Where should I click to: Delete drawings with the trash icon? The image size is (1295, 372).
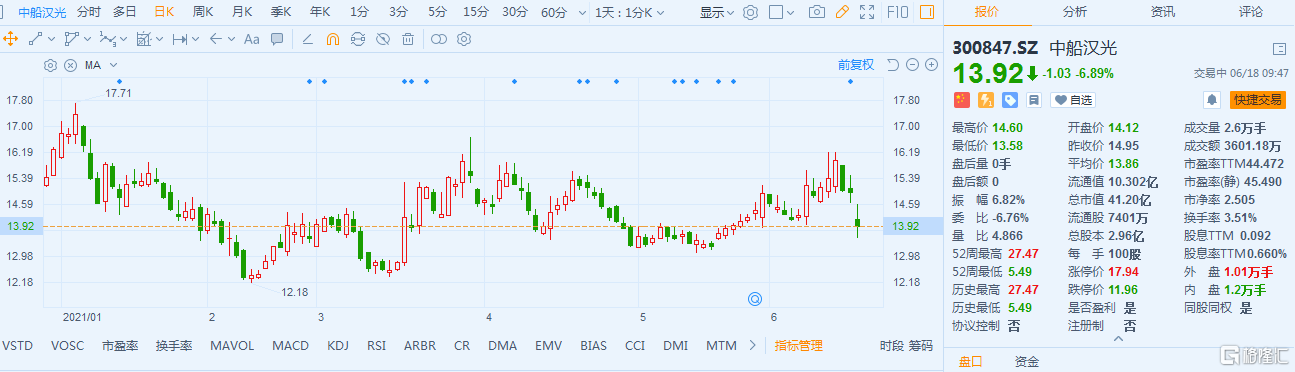coord(408,39)
